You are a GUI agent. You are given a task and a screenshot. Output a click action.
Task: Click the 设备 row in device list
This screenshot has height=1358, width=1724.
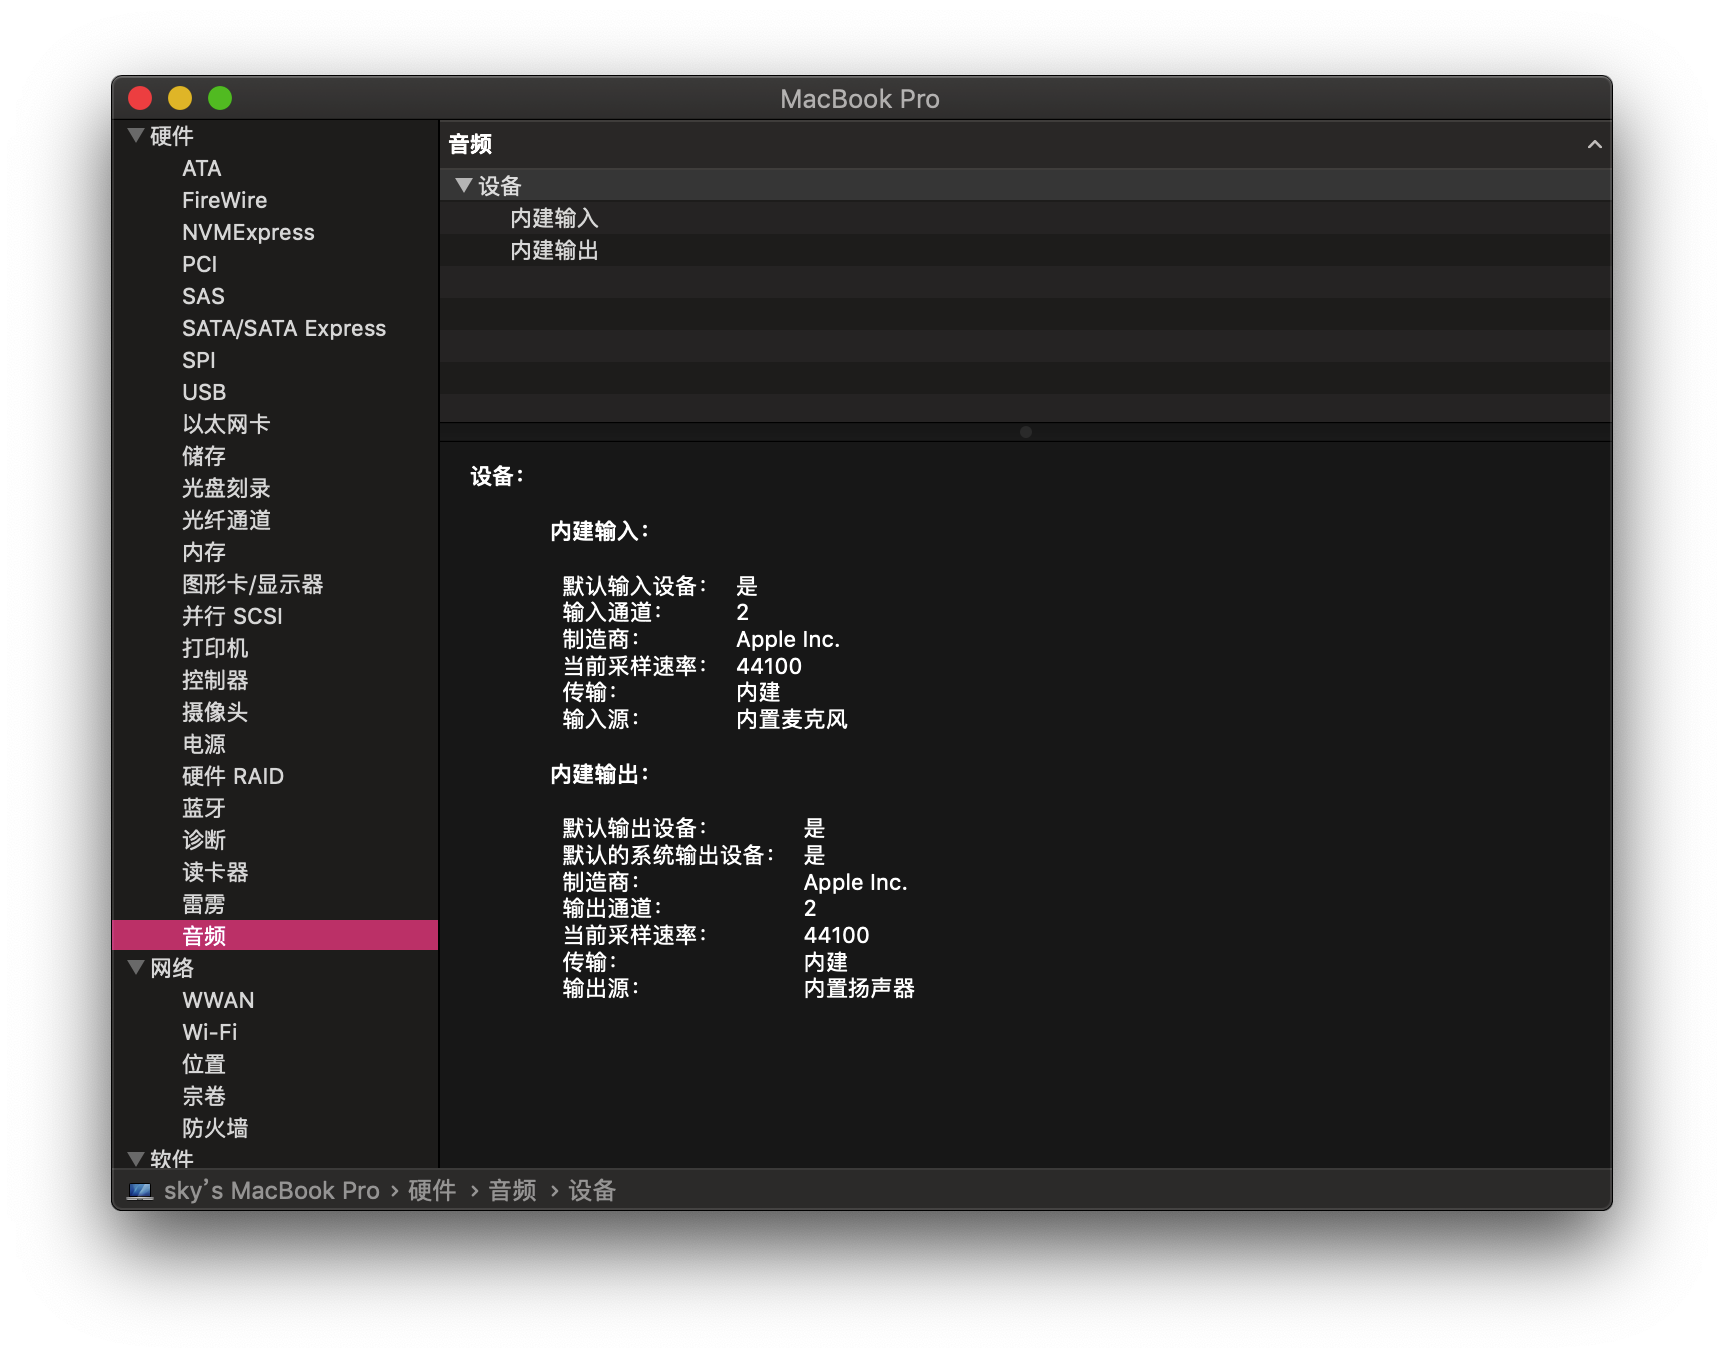pyautogui.click(x=1026, y=185)
